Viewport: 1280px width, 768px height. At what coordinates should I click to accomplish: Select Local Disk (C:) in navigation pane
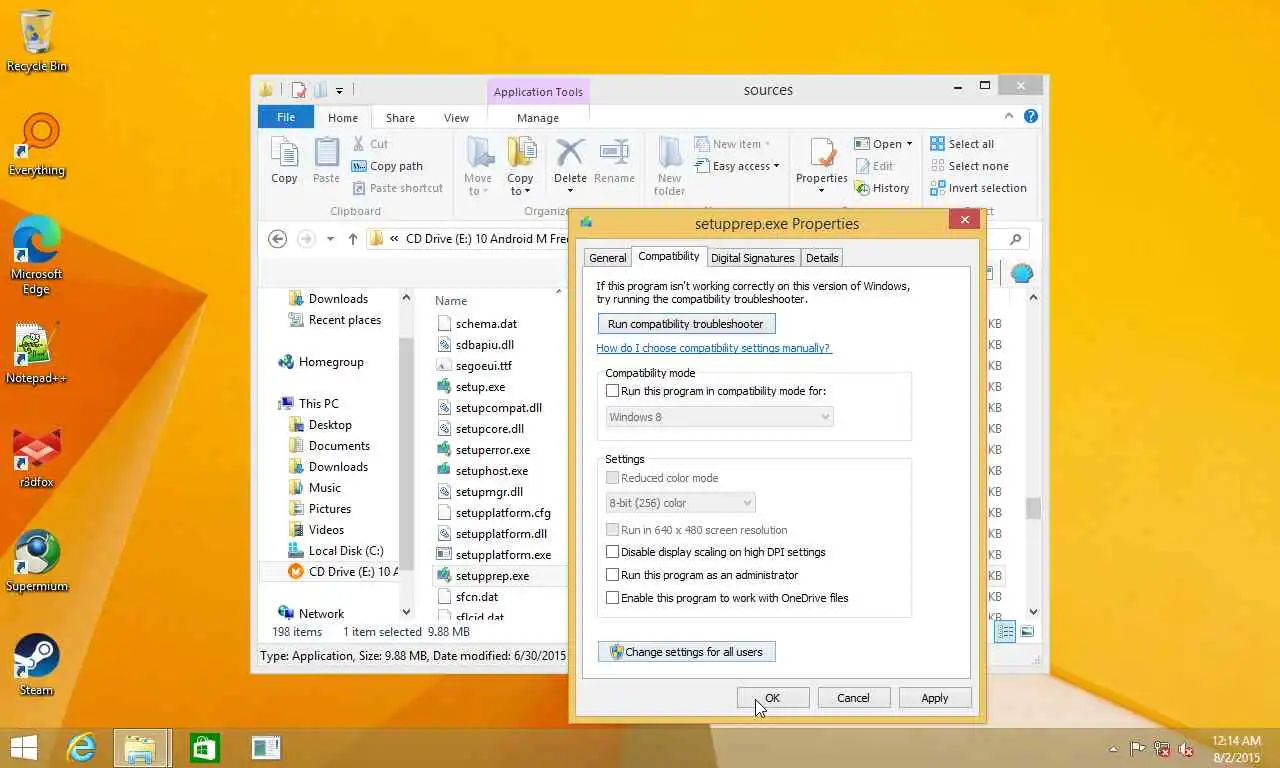pos(346,551)
